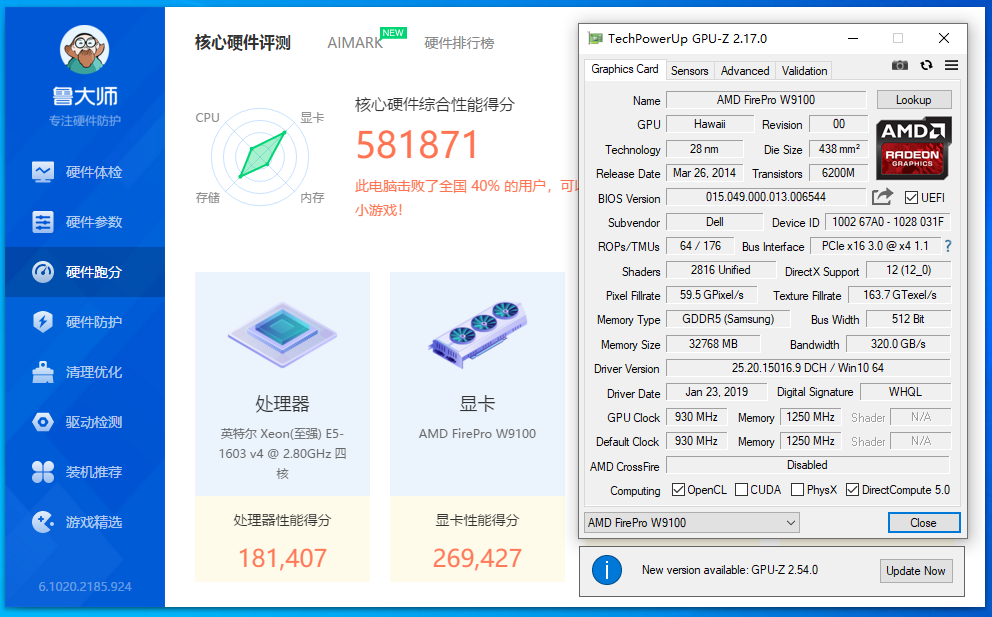Click the BIOS Version value field

[x=766, y=197]
